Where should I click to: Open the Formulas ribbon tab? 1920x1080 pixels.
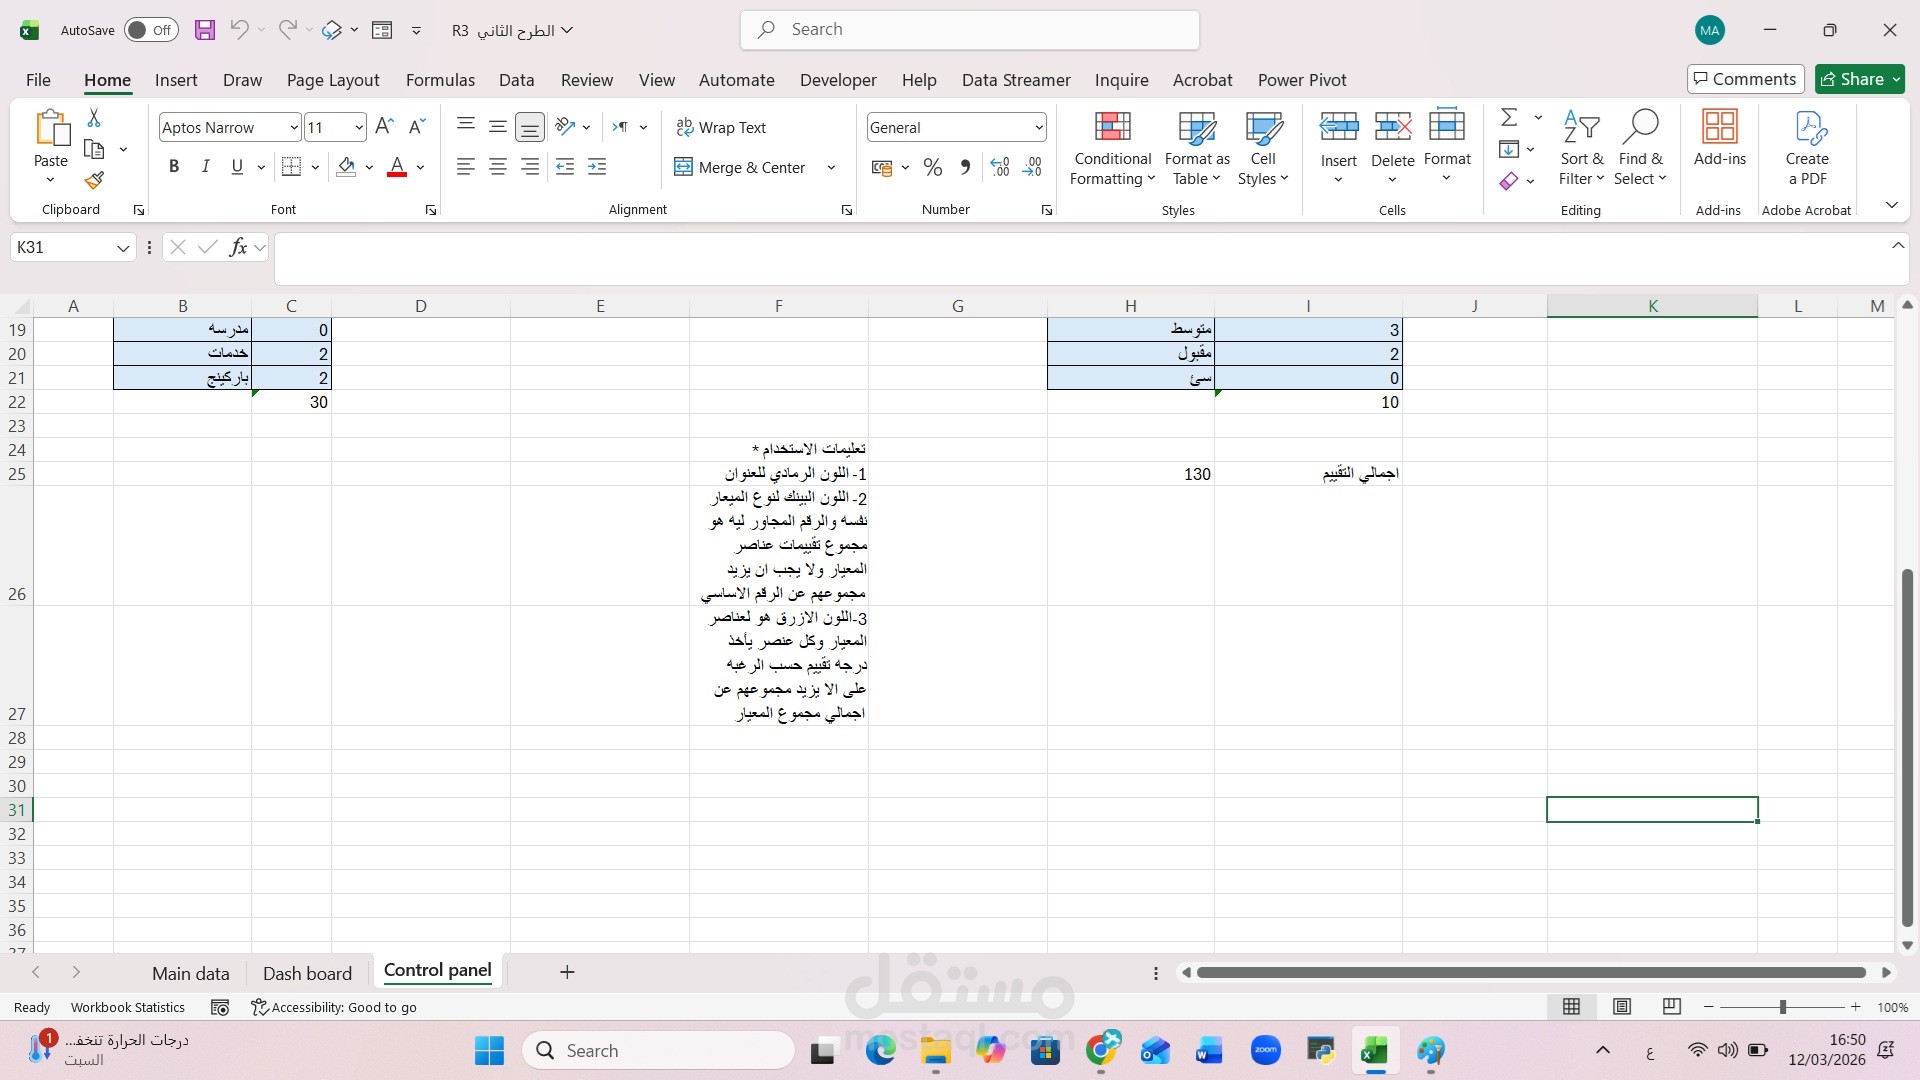click(440, 80)
